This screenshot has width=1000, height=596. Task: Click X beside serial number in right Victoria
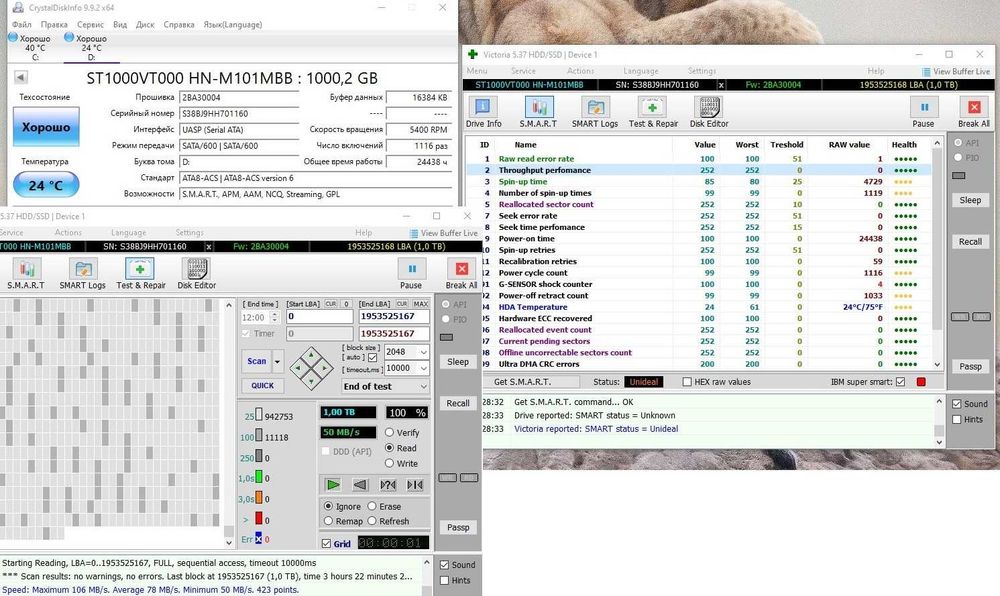point(721,85)
